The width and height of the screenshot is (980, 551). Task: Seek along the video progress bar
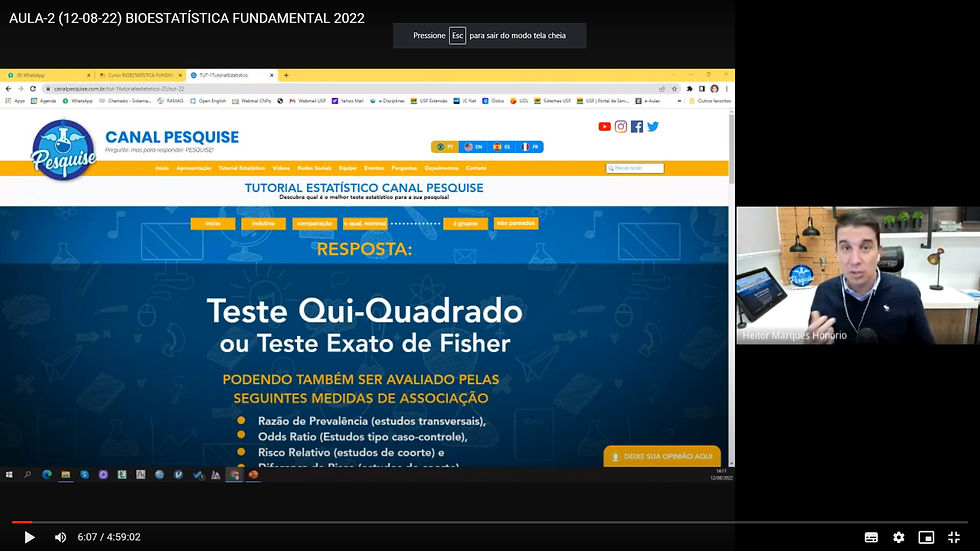[x=490, y=522]
